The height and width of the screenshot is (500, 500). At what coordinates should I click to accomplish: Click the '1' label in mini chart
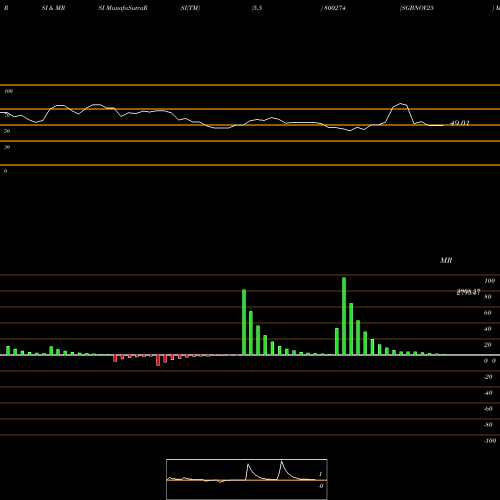click(x=320, y=474)
